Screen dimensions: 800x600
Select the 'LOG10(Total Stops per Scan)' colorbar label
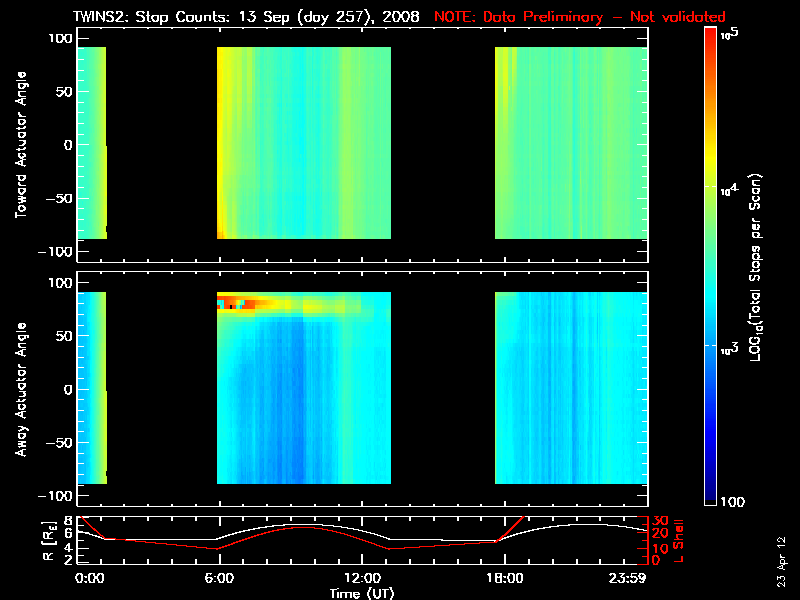click(x=756, y=267)
